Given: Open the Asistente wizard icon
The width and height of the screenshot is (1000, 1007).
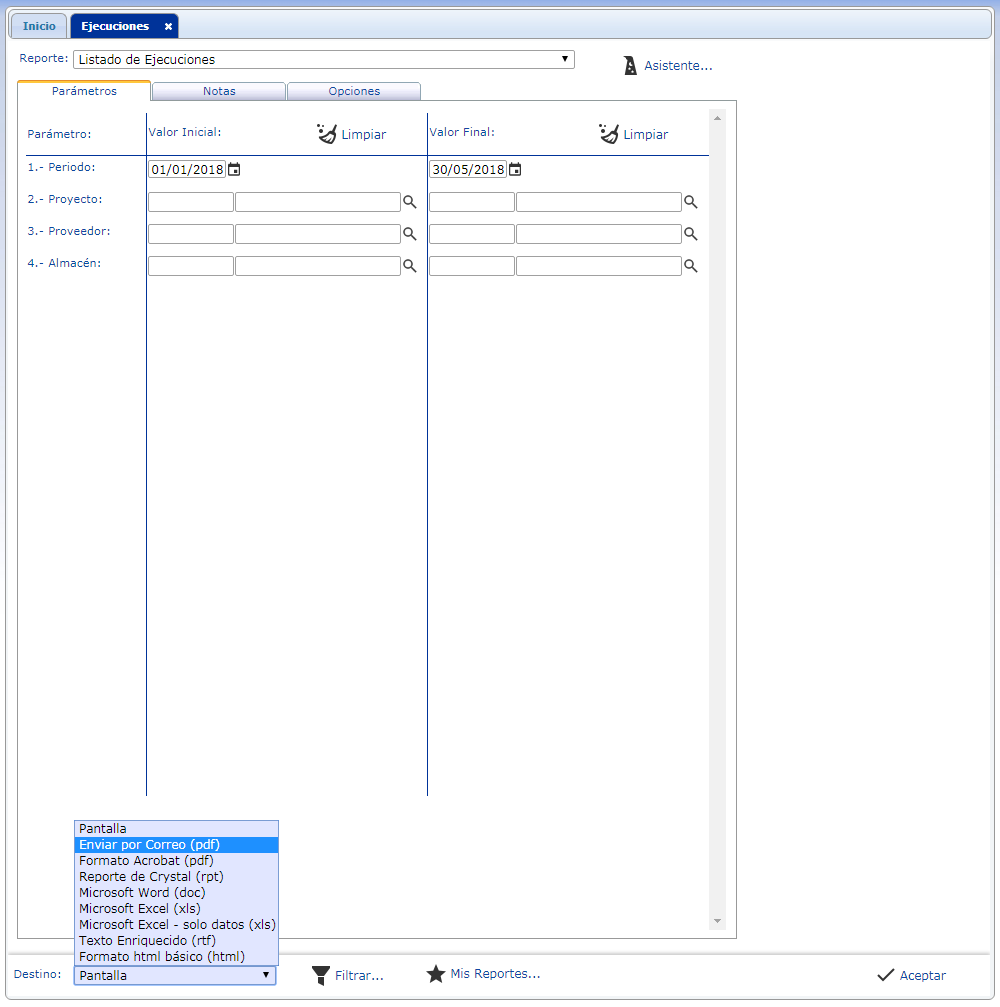Looking at the screenshot, I should 630,66.
